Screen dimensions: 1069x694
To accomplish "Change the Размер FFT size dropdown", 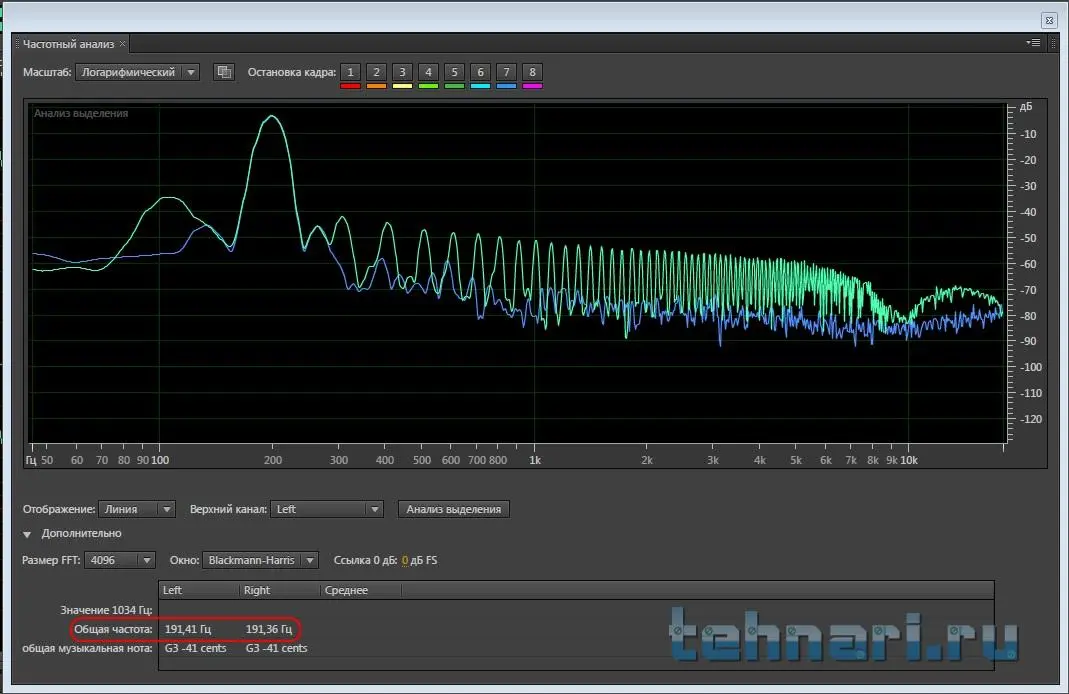I will click(120, 560).
